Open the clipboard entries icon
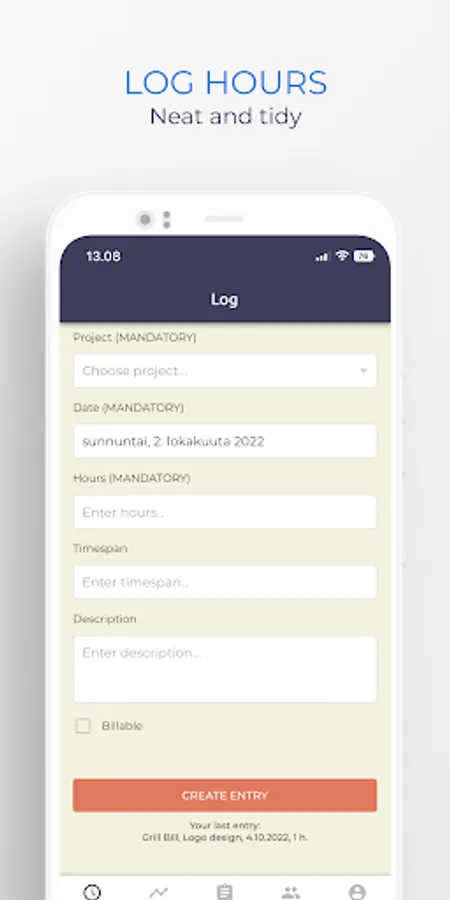The width and height of the screenshot is (450, 900). (224, 891)
